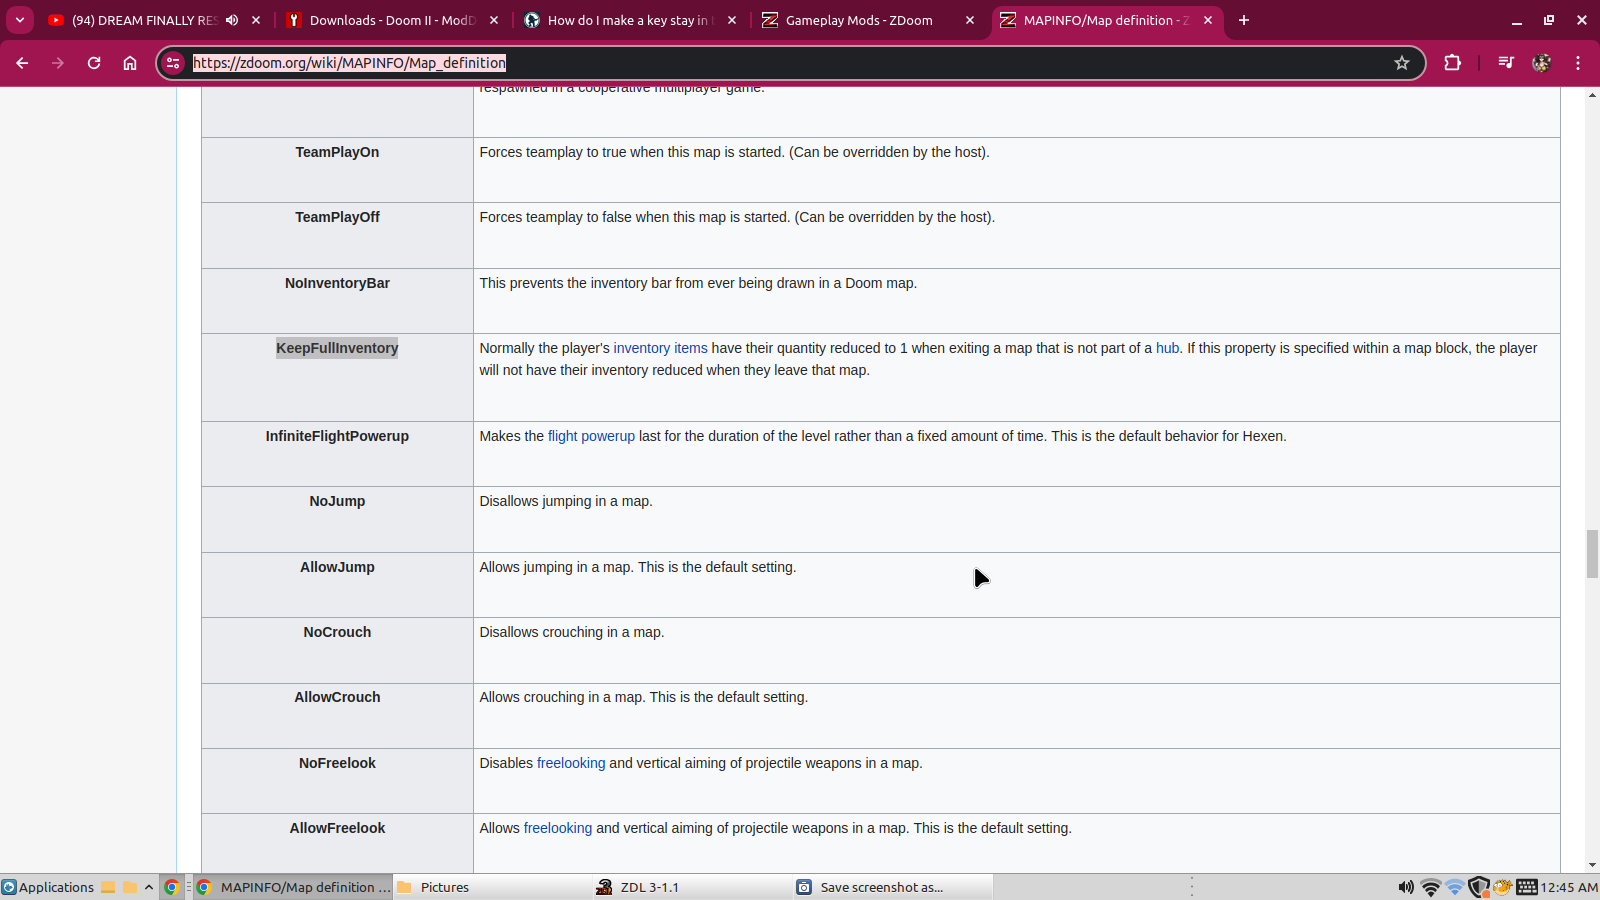
Task: Expand the taskbar launcher up arrow
Action: coord(149,887)
